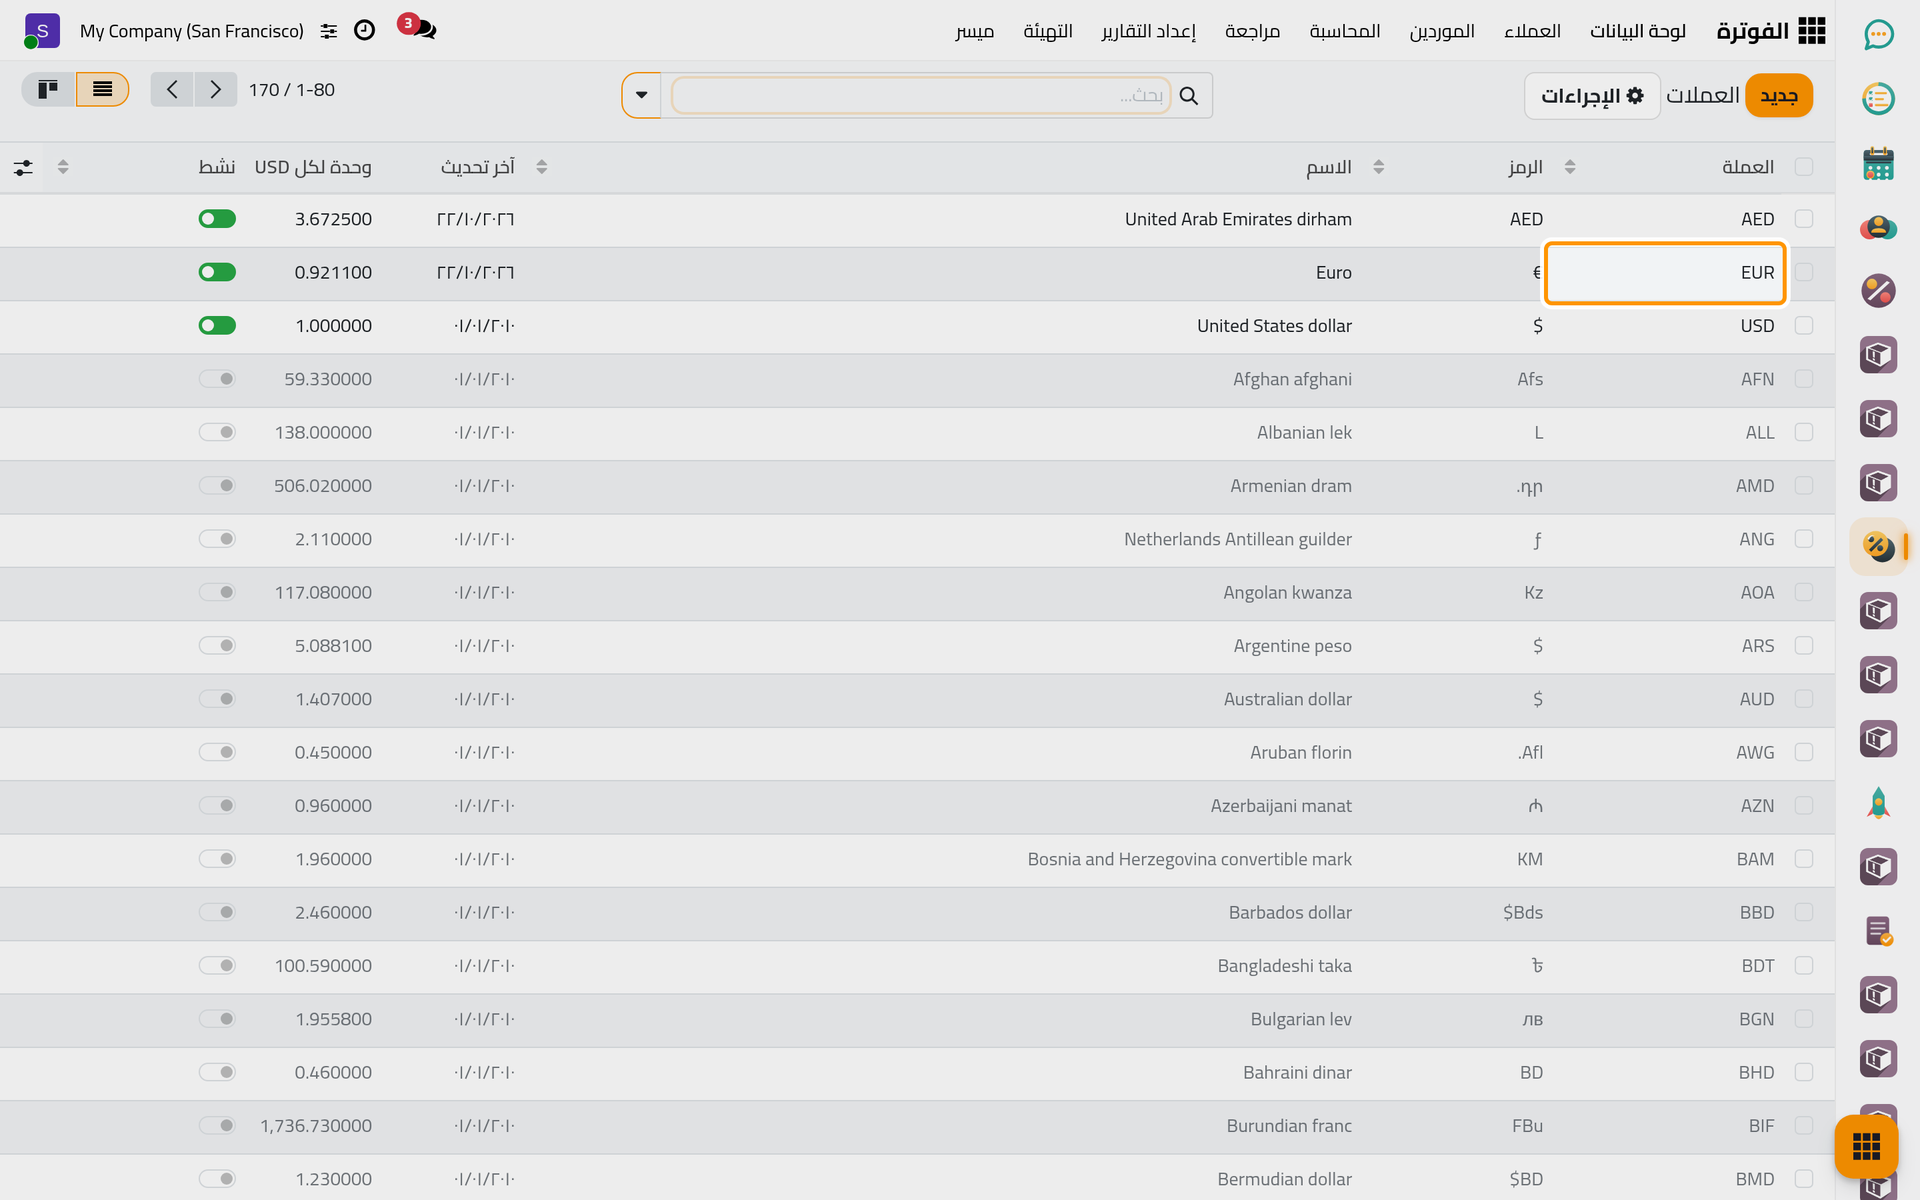This screenshot has height=1200, width=1920.
Task: Open the activities clock icon
Action: coord(365,31)
